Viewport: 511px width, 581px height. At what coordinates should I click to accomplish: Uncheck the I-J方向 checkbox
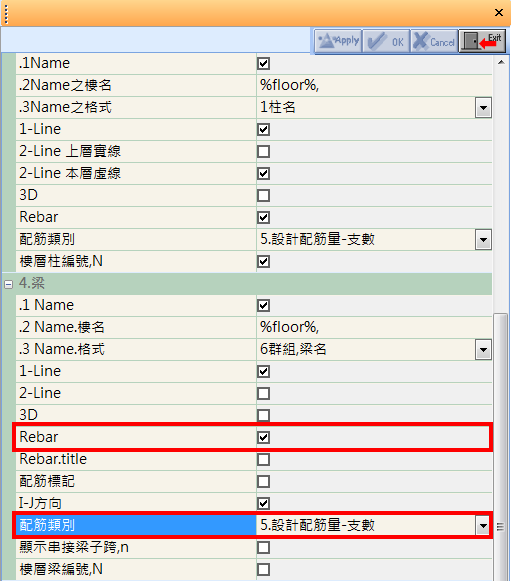point(263,504)
